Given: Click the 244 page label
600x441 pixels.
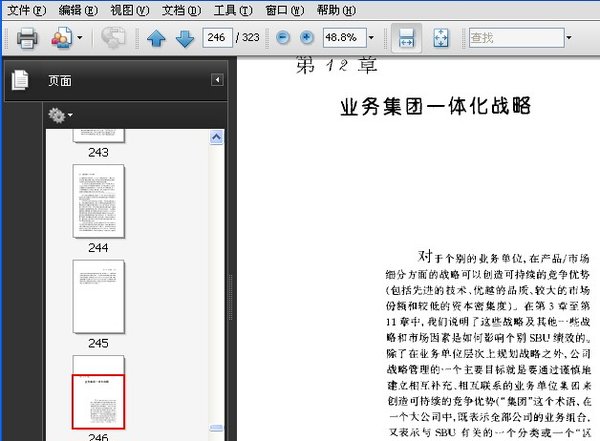Looking at the screenshot, I should click(x=98, y=248).
